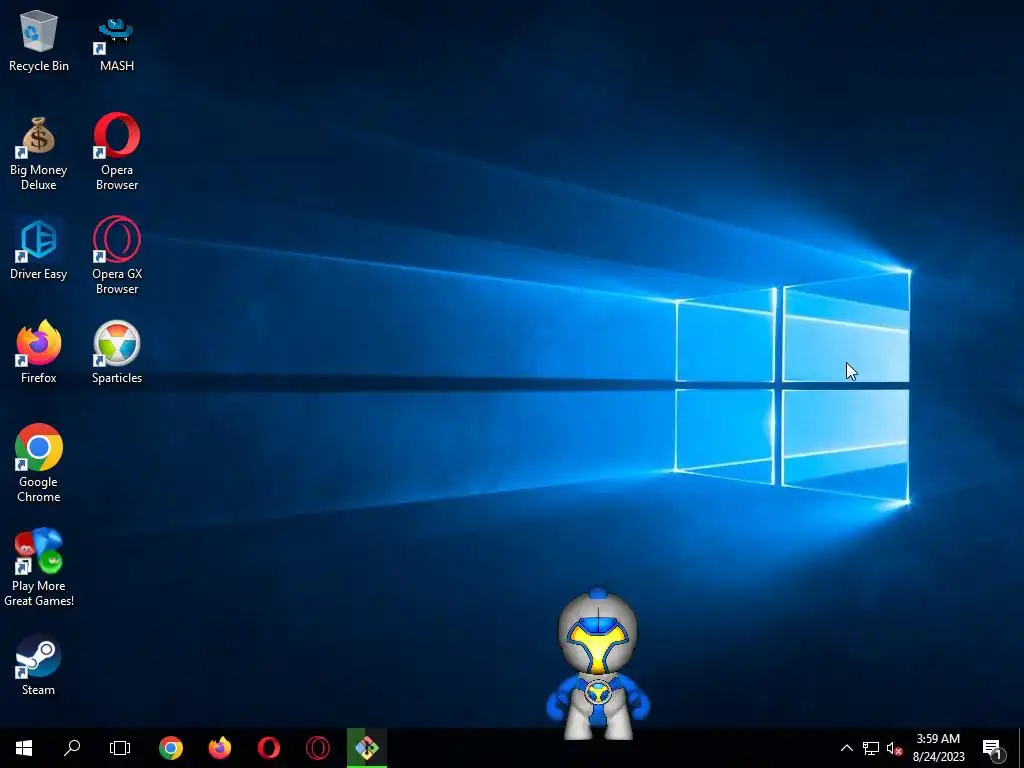Image resolution: width=1024 pixels, height=768 pixels.
Task: Select the Big Money Deluxe shortcut
Action: [39, 153]
